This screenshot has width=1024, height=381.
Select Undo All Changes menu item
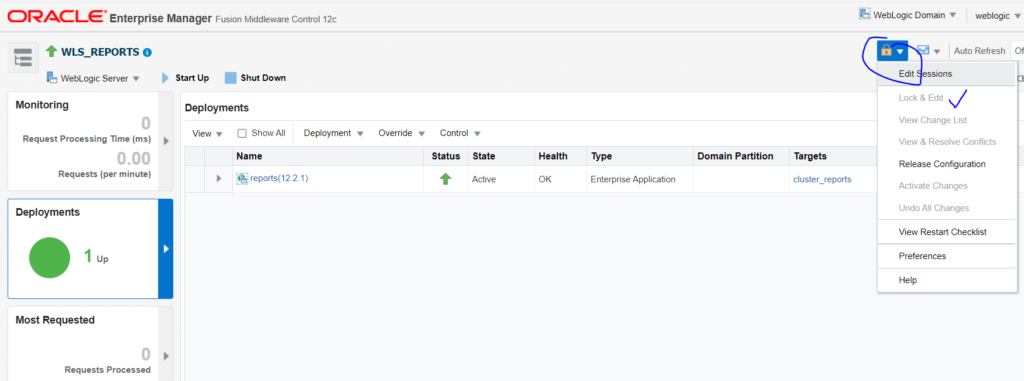click(x=947, y=208)
